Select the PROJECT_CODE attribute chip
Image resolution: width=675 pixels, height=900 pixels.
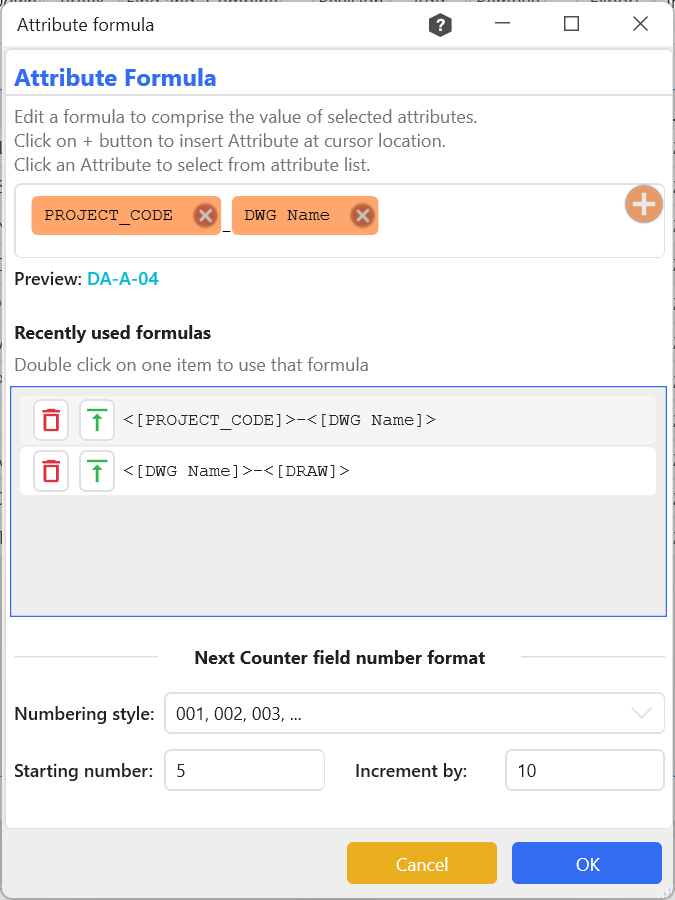109,216
